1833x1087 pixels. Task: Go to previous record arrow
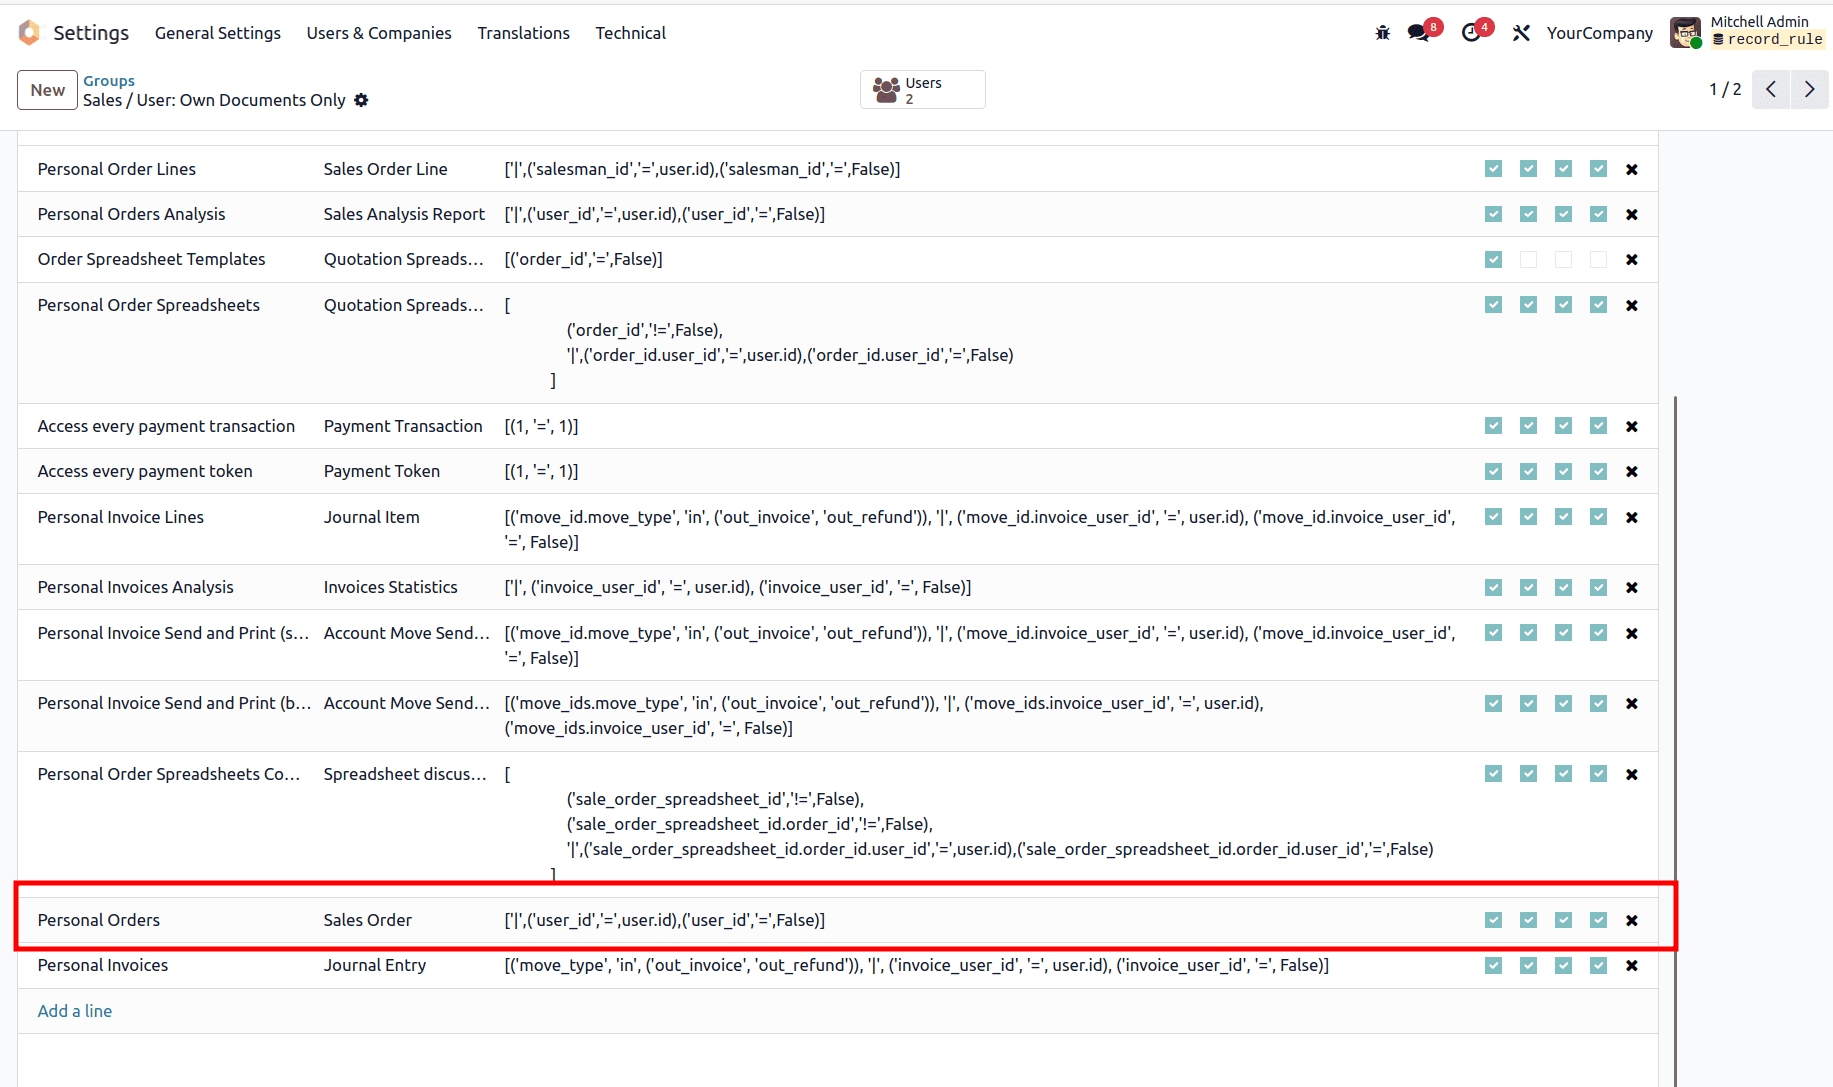[1771, 89]
